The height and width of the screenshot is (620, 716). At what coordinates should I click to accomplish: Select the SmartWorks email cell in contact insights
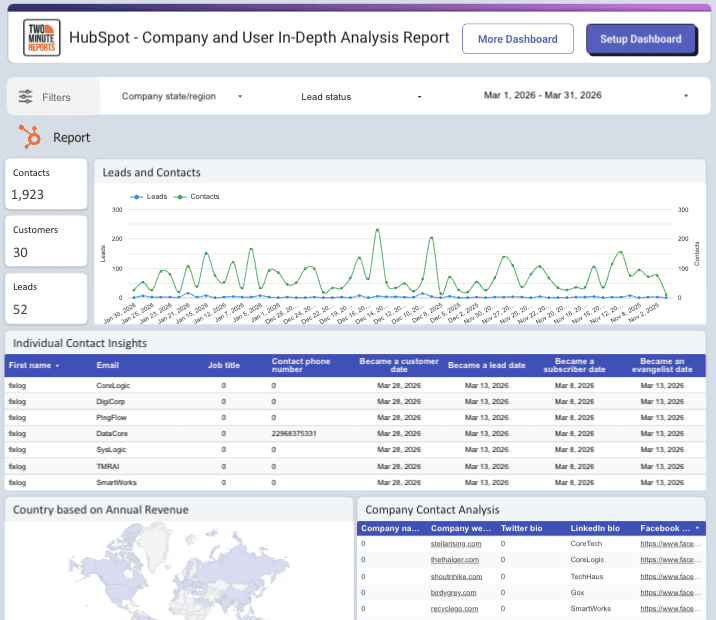tap(116, 483)
